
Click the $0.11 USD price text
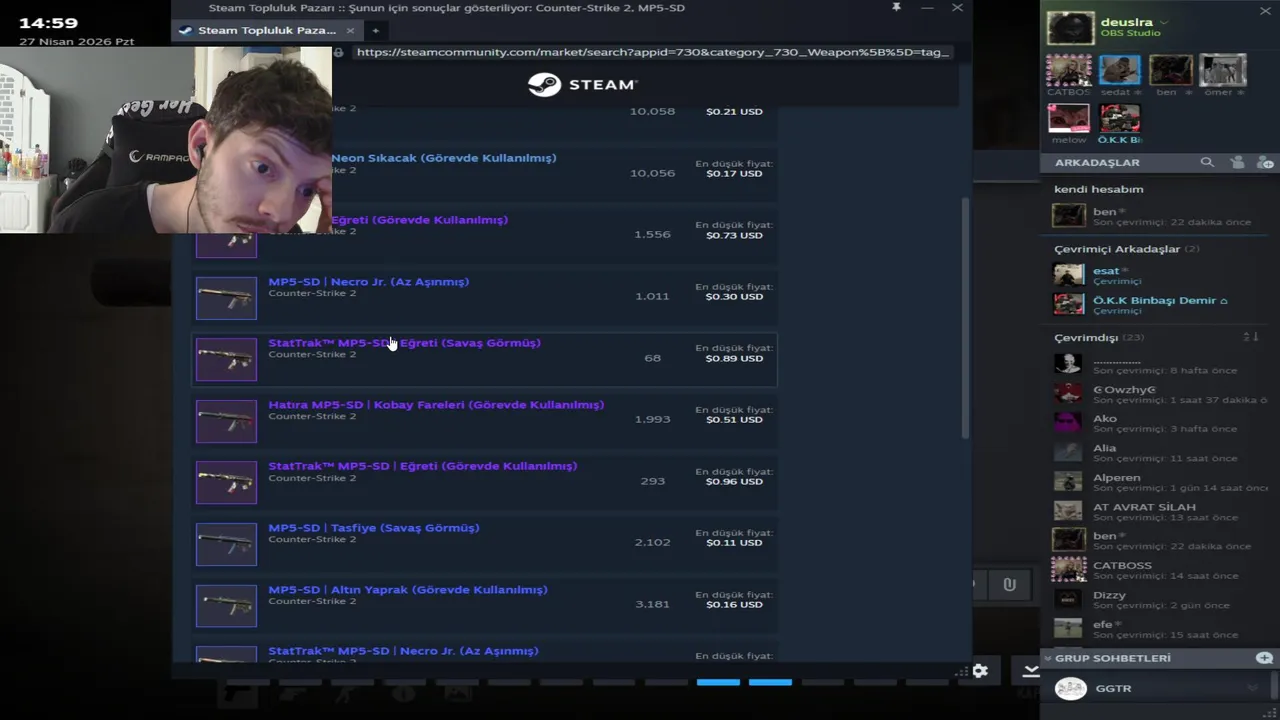point(734,542)
